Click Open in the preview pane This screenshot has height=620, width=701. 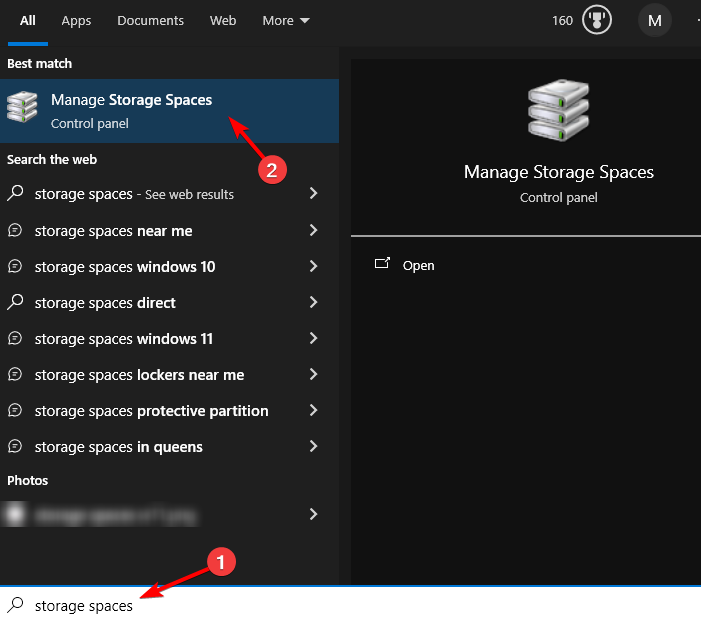tap(418, 266)
